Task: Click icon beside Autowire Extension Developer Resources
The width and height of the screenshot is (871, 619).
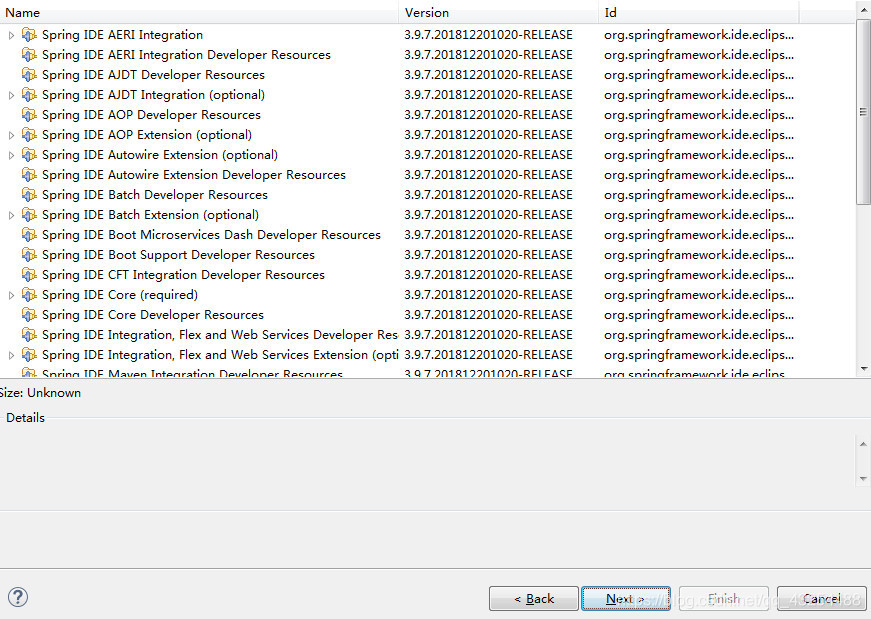Action: [29, 175]
